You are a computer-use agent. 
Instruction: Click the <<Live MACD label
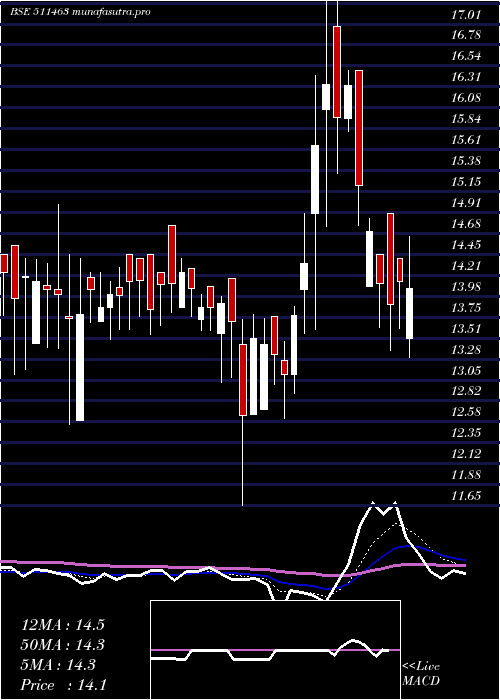(421, 674)
